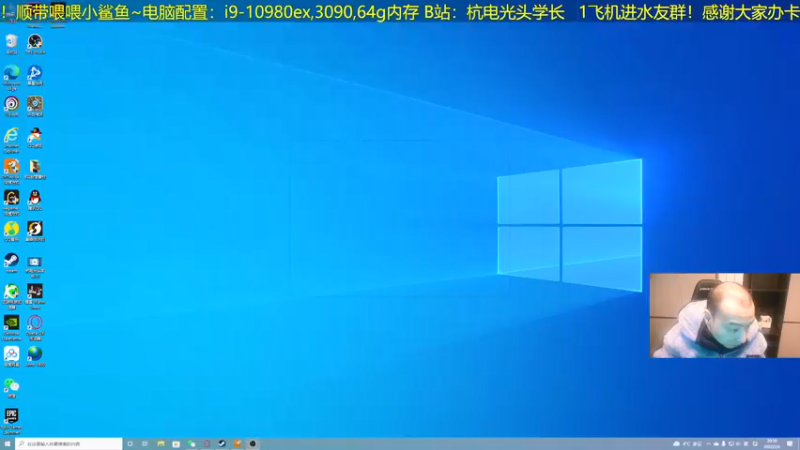Select the gold-framed blue swirl game icon
Viewport: 800px width, 450px height.
35,106
